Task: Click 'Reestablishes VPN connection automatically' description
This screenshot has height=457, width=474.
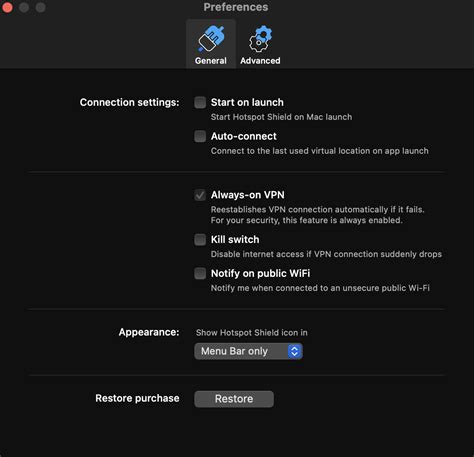Action: 317,215
